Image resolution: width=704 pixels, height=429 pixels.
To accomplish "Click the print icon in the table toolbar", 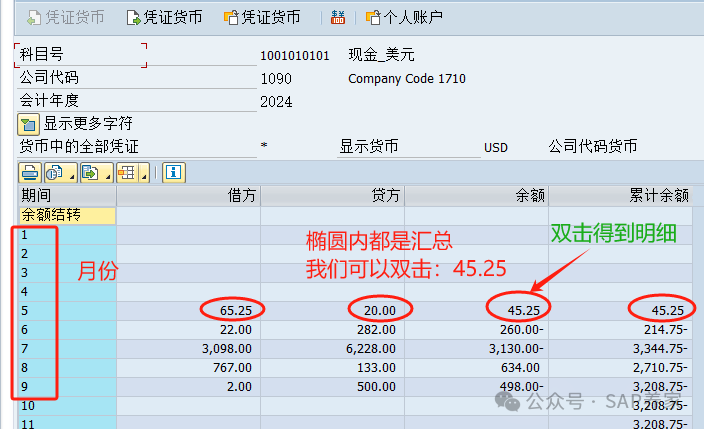I will [x=30, y=172].
